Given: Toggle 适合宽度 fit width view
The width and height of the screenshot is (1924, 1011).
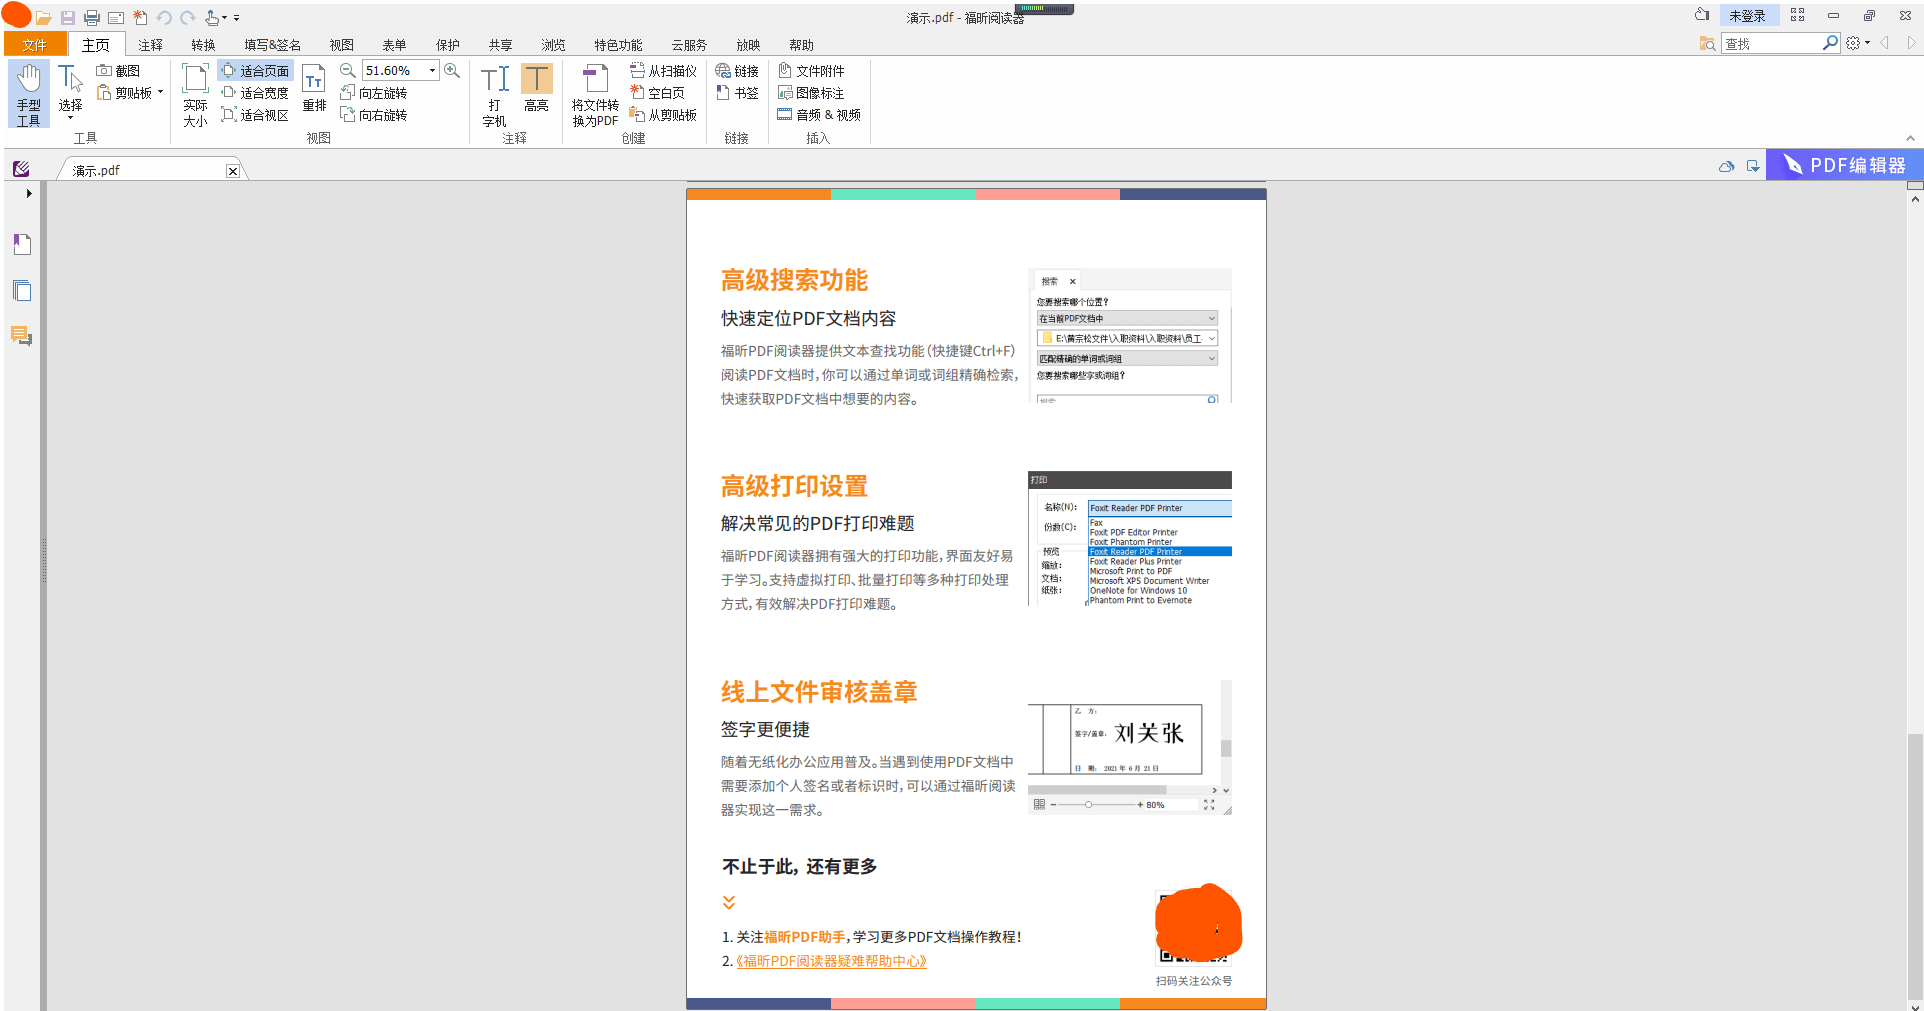Looking at the screenshot, I should [x=256, y=93].
